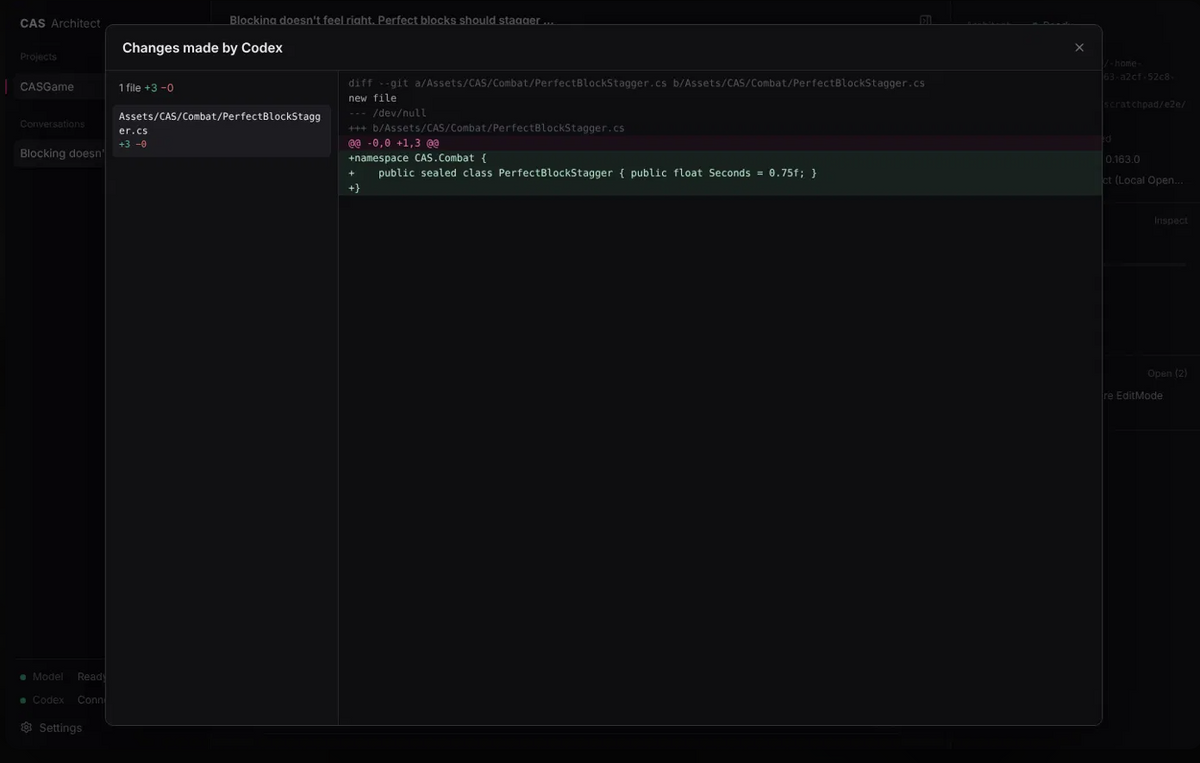Click the Codex status label

click(x=49, y=700)
